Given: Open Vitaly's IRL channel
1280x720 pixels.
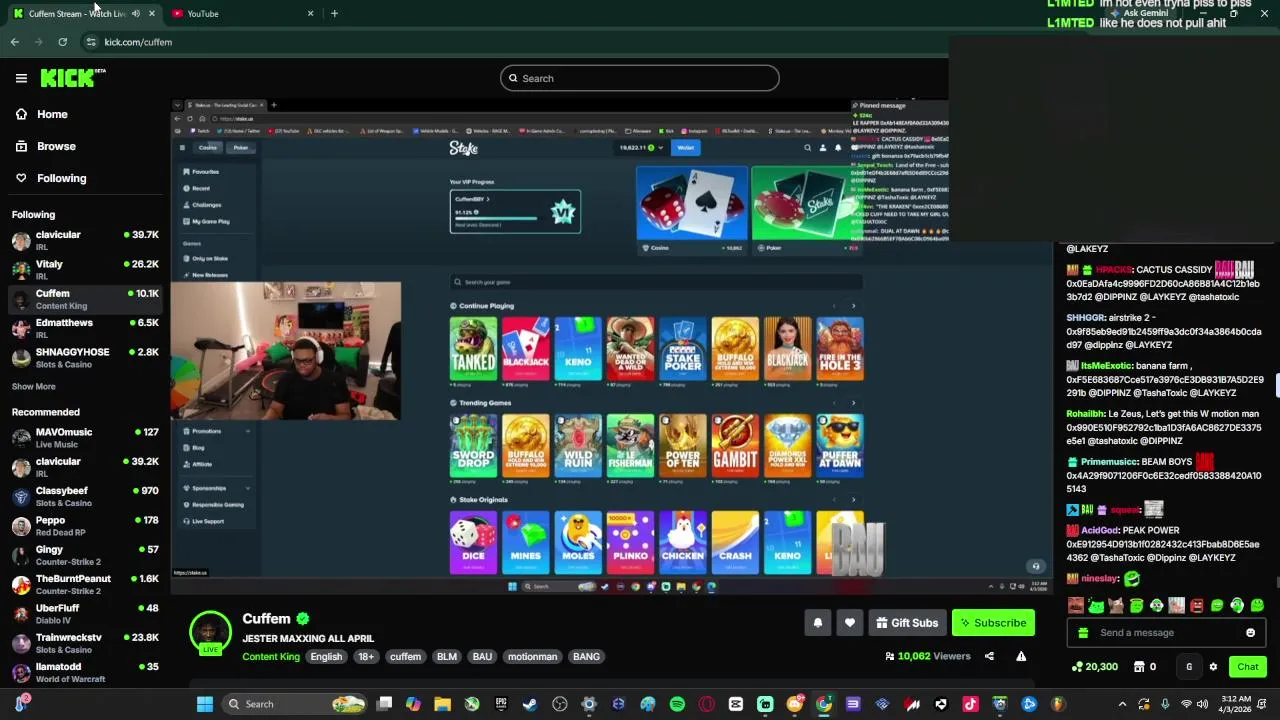Looking at the screenshot, I should 84,269.
